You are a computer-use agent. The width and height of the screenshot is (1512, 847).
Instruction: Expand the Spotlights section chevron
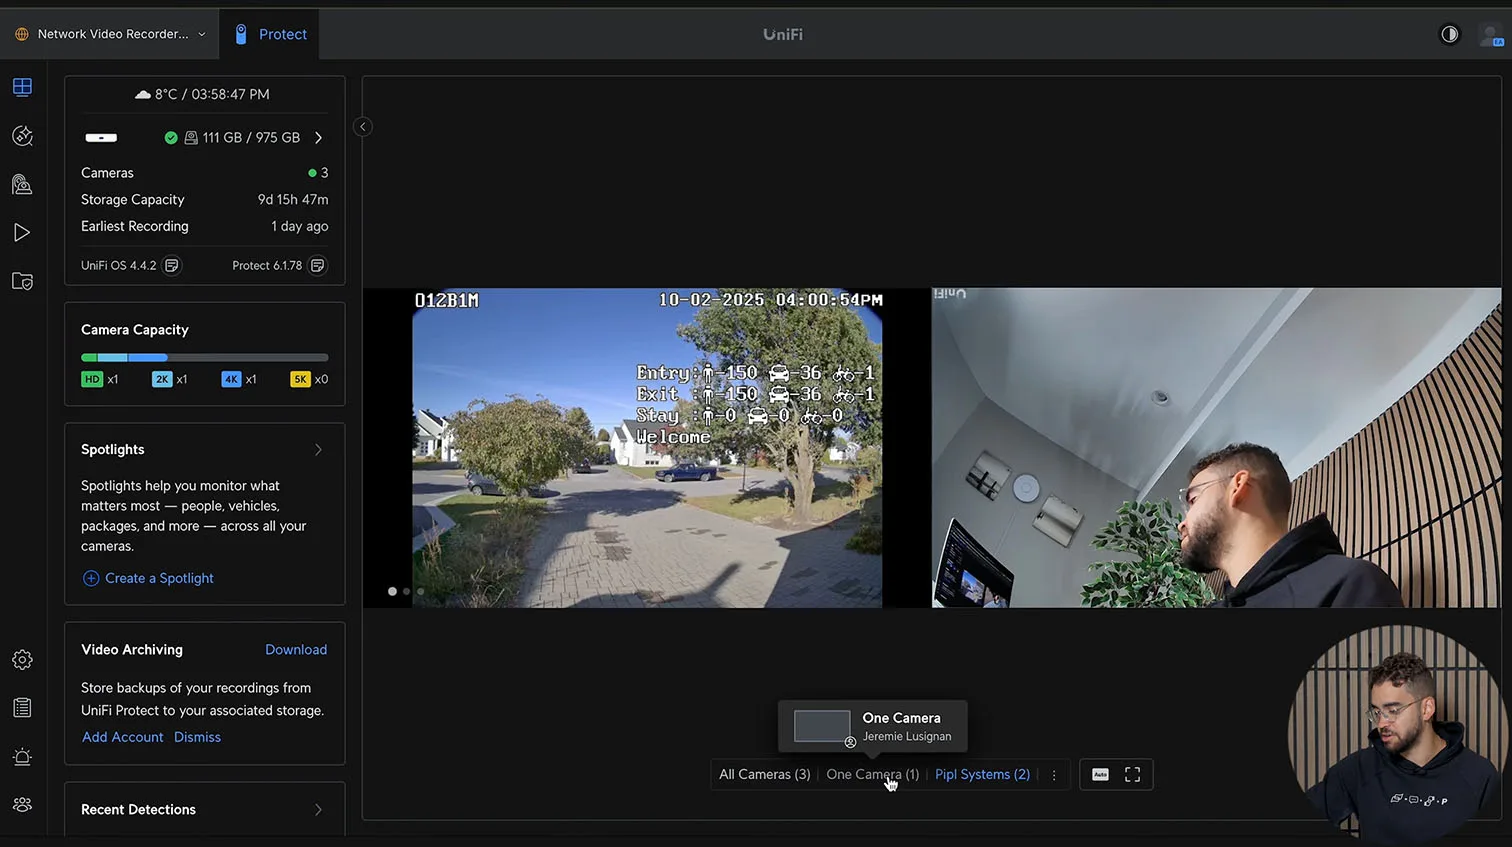[318, 450]
